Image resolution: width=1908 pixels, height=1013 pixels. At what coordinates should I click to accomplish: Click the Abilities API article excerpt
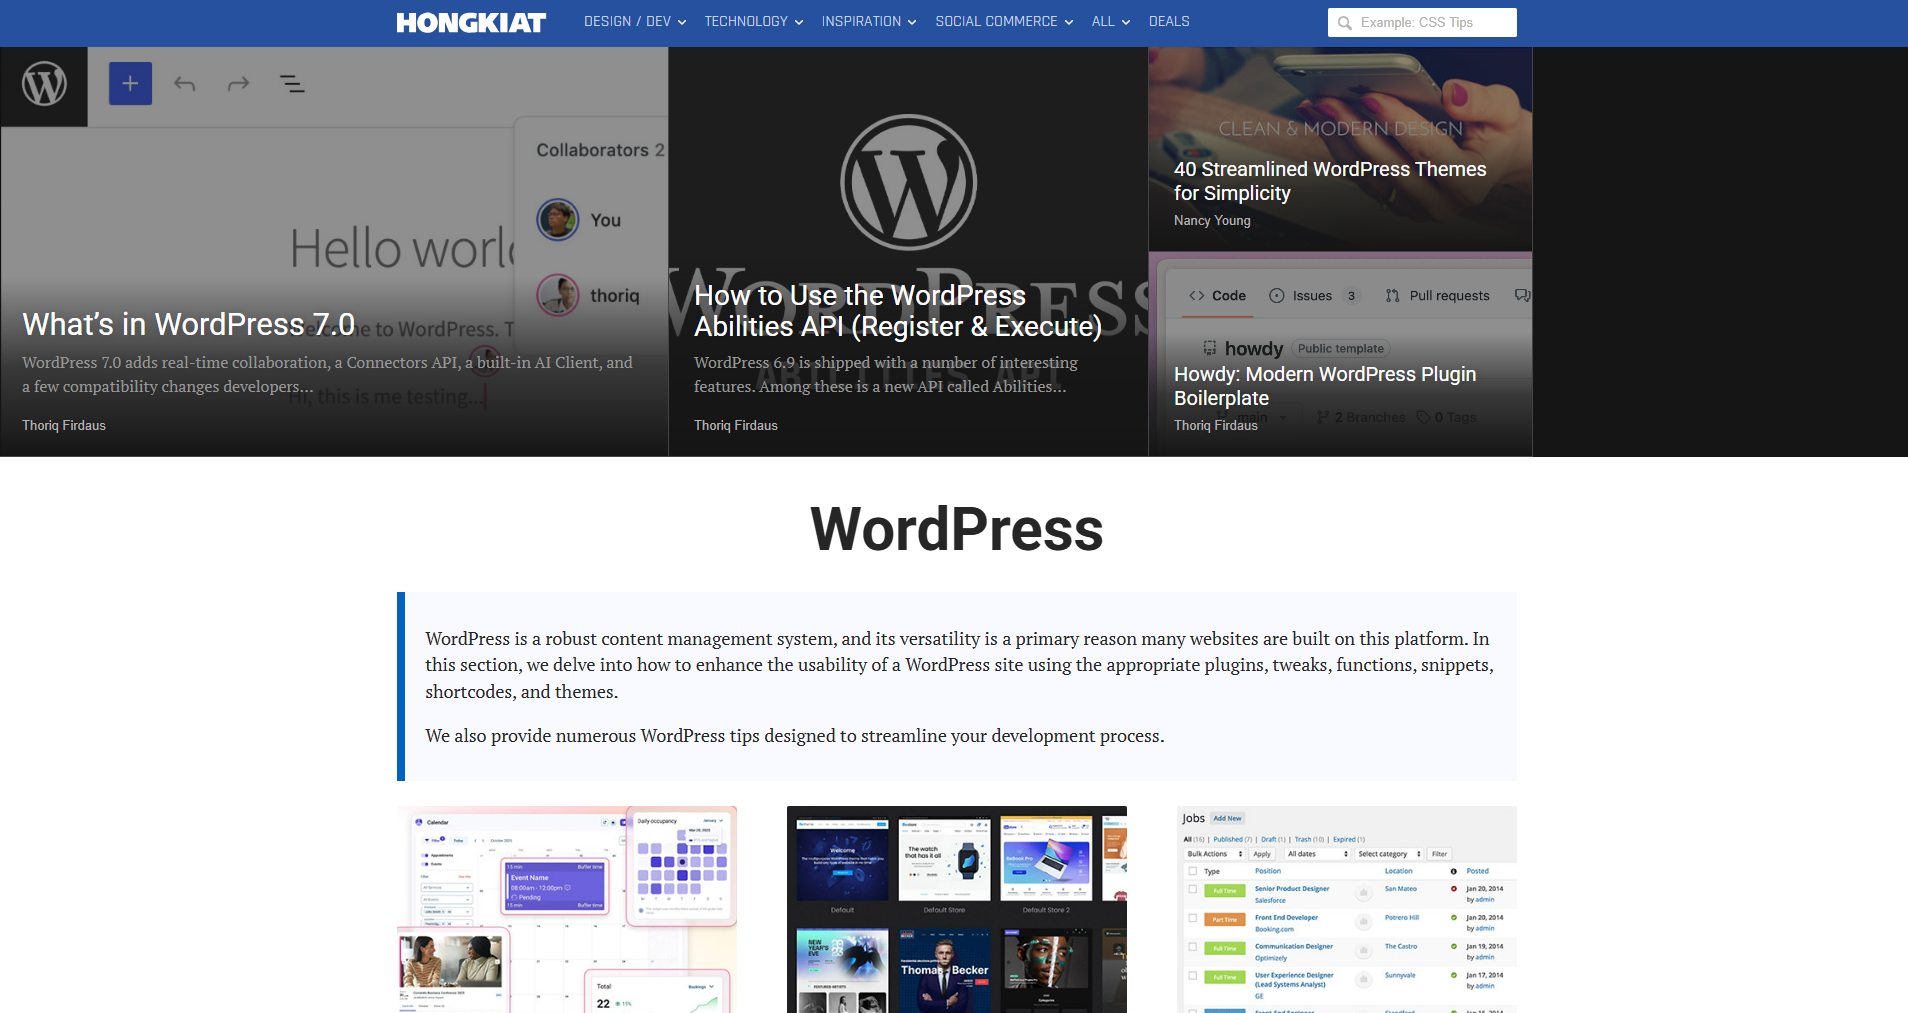(x=886, y=374)
